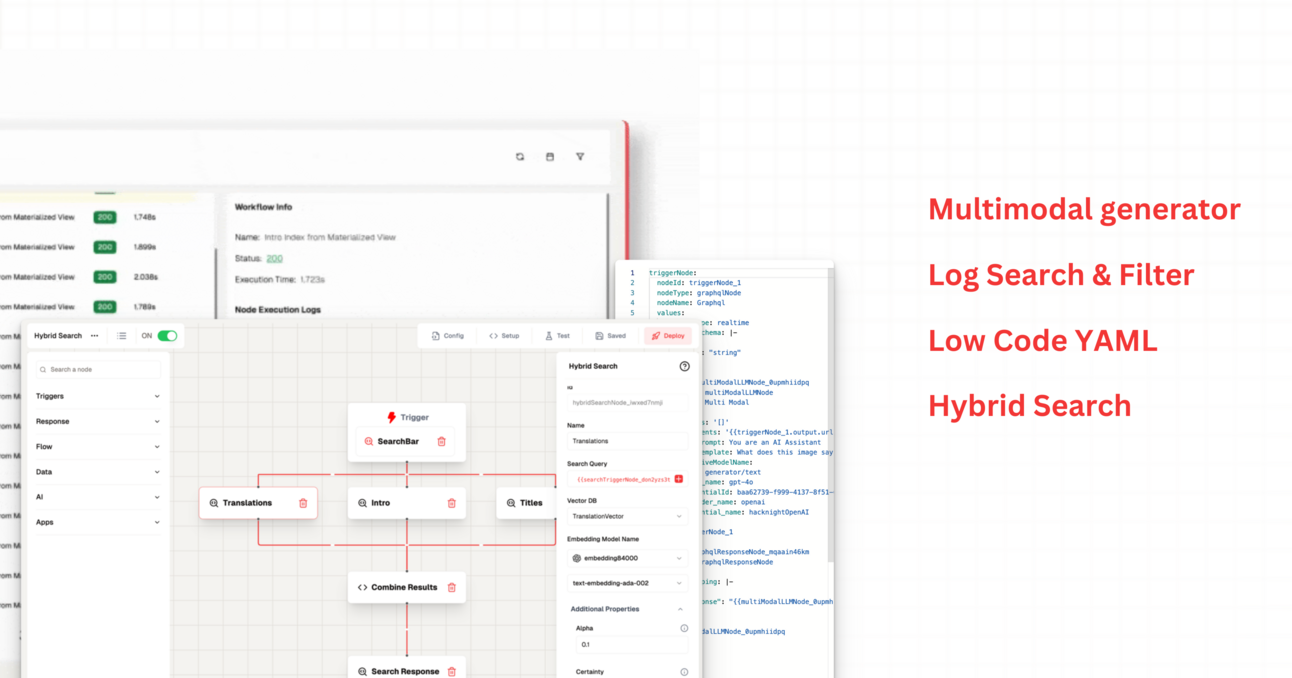Click the red plus beside Search Query

tap(677, 479)
